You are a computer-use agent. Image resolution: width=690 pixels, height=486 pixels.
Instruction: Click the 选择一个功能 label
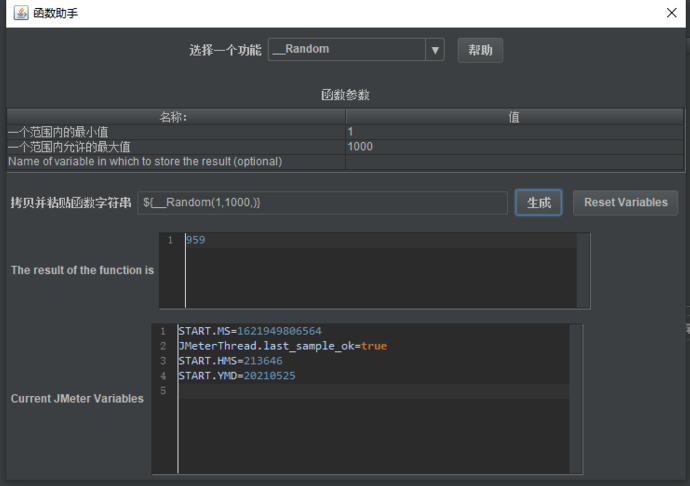click(x=225, y=50)
